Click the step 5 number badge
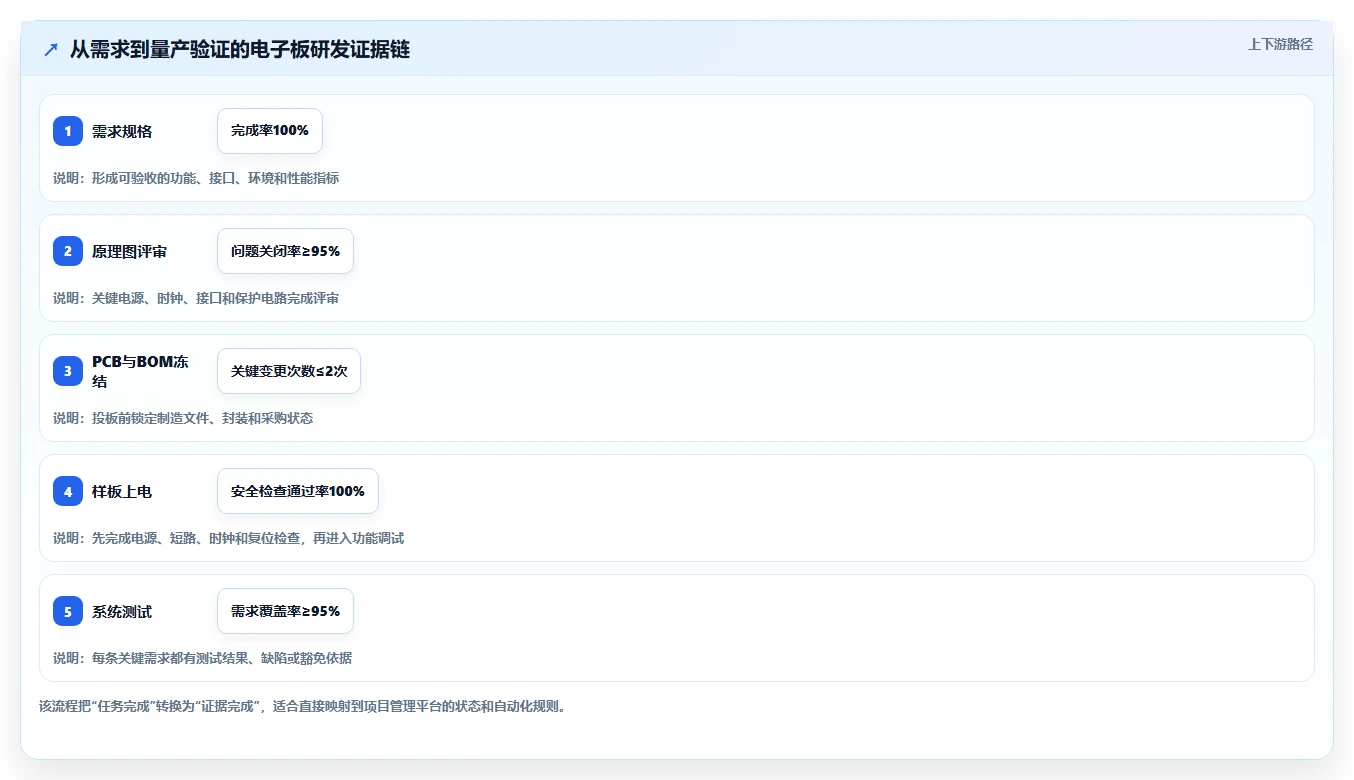The image size is (1354, 780). (x=68, y=611)
